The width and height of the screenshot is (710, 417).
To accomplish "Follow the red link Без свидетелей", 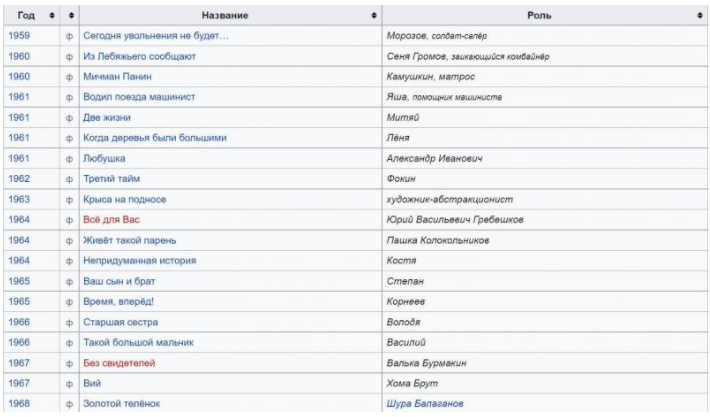I will [x=118, y=363].
